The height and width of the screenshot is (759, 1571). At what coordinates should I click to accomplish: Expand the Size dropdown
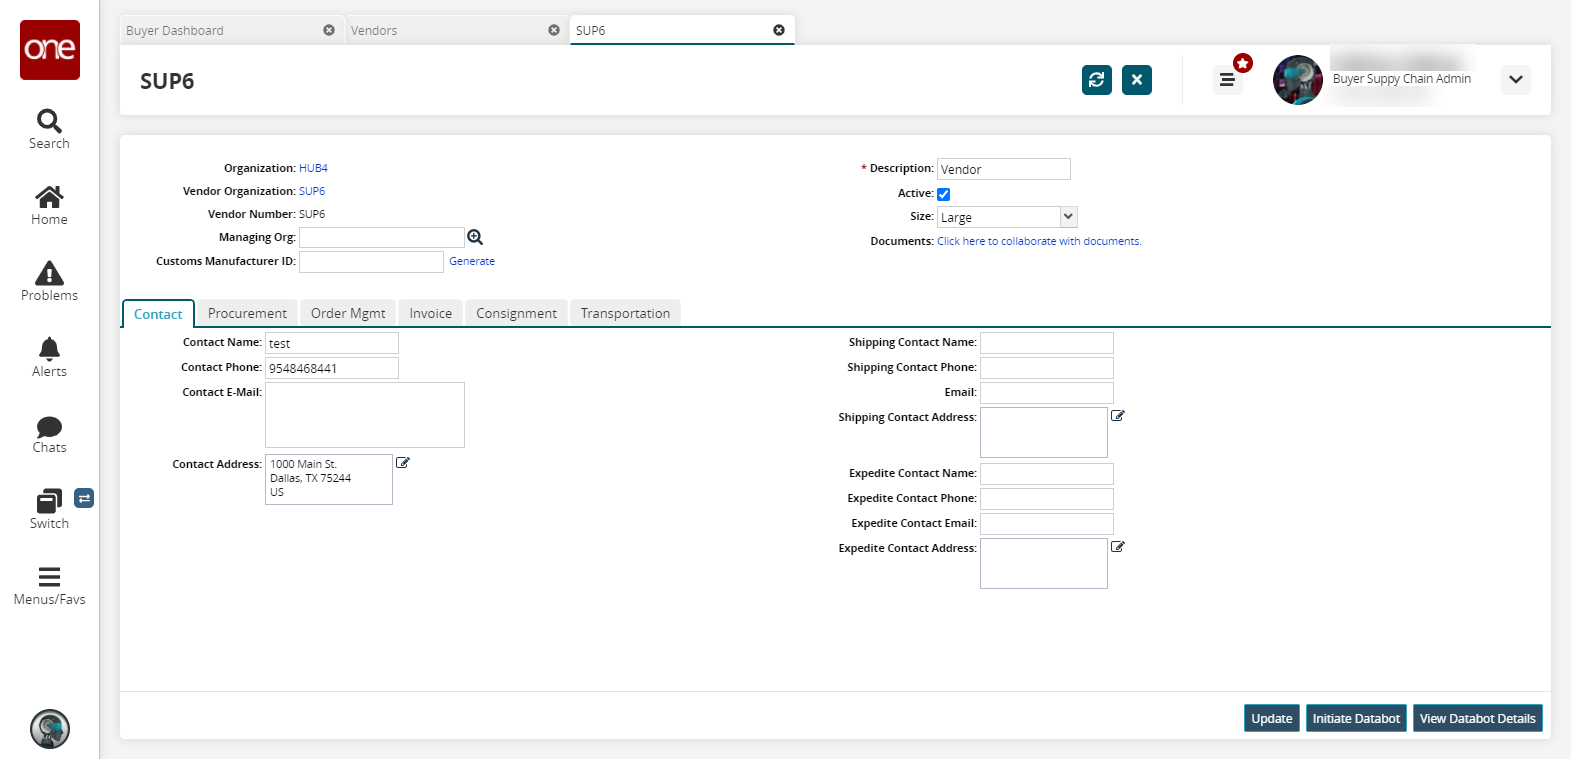(1068, 217)
